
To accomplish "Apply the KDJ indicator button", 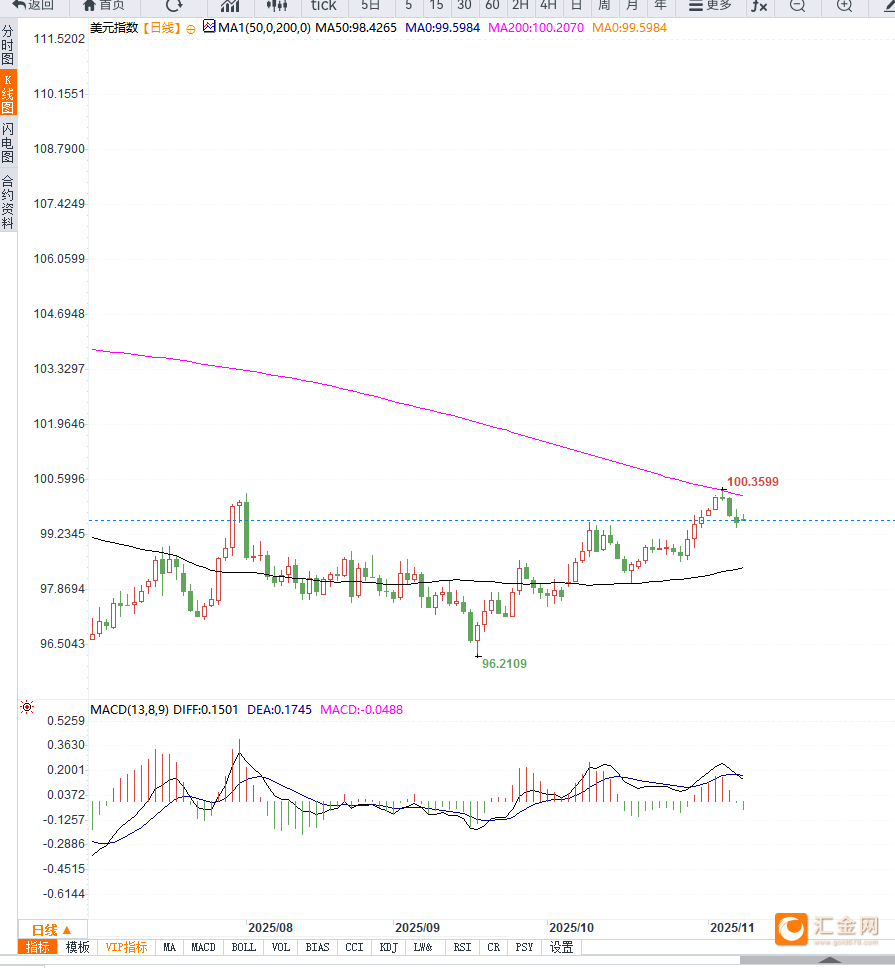I will point(389,947).
